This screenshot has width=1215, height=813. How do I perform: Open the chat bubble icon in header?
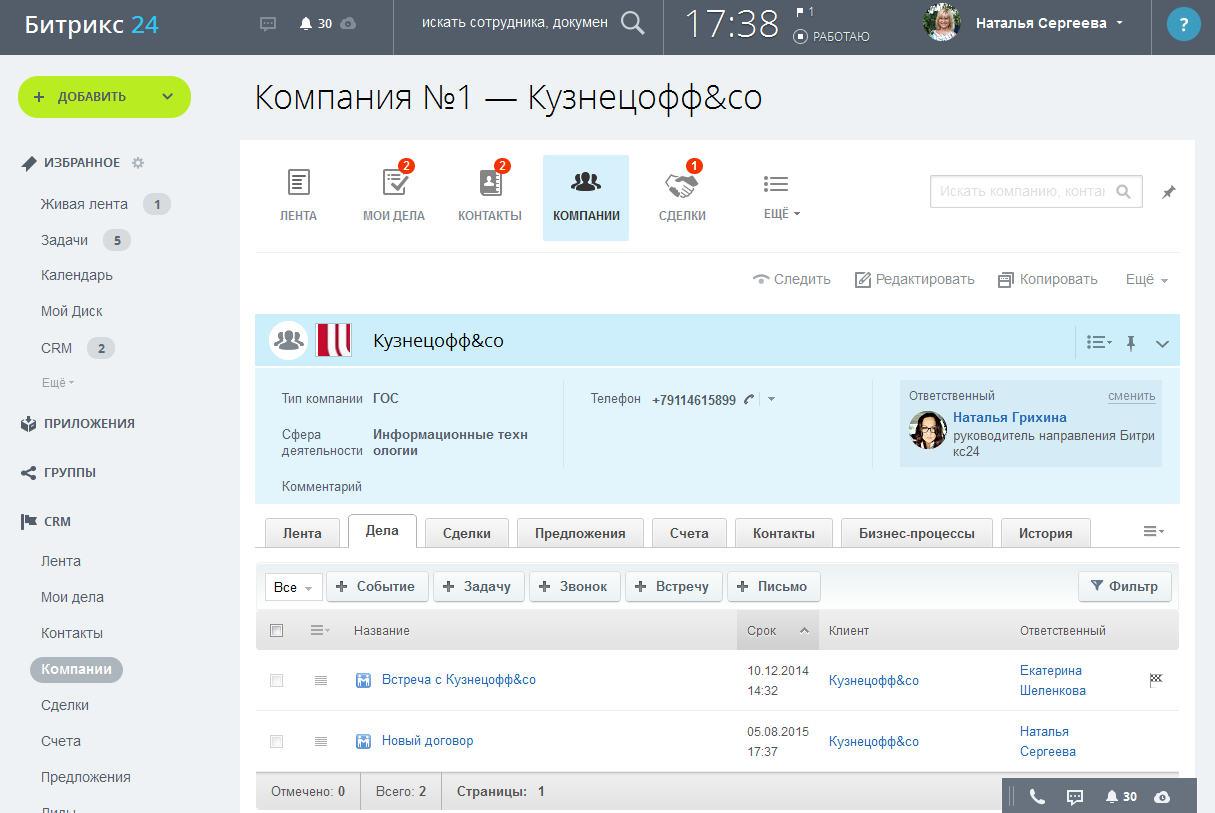pos(268,23)
